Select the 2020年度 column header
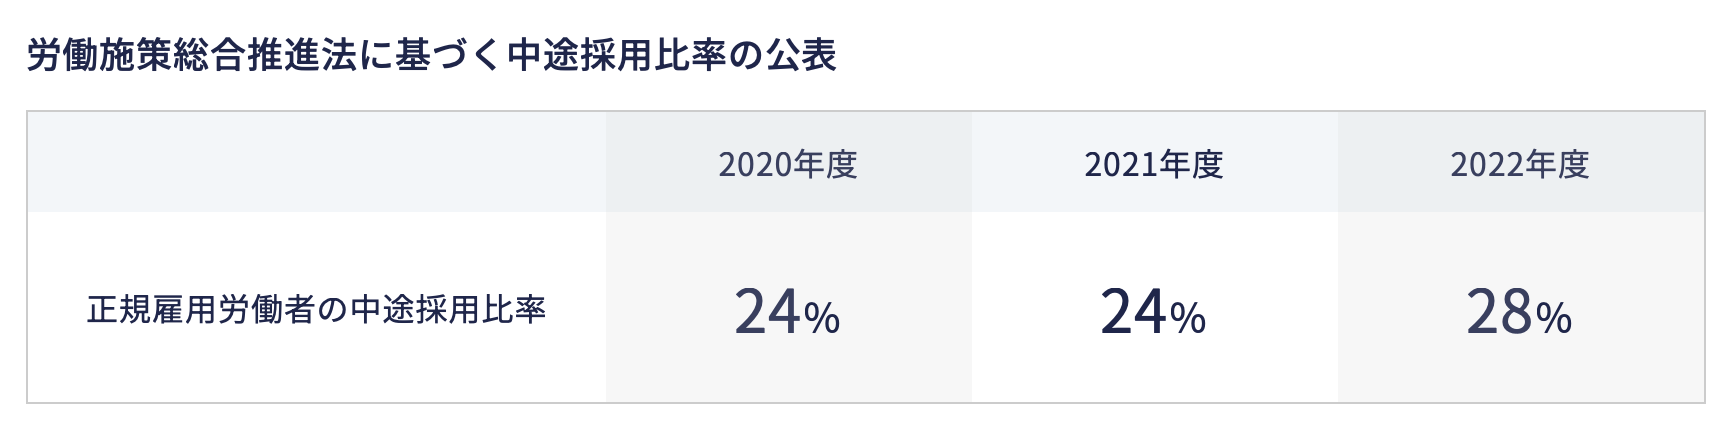 point(788,164)
